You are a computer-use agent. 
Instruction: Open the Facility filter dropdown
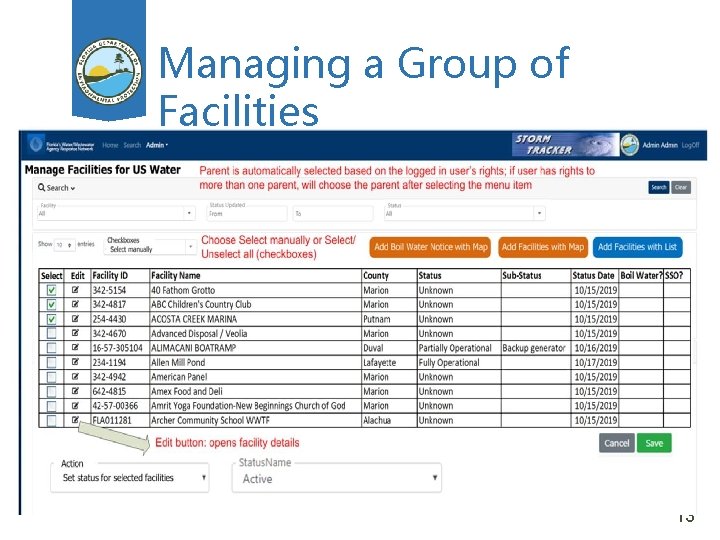tap(116, 213)
